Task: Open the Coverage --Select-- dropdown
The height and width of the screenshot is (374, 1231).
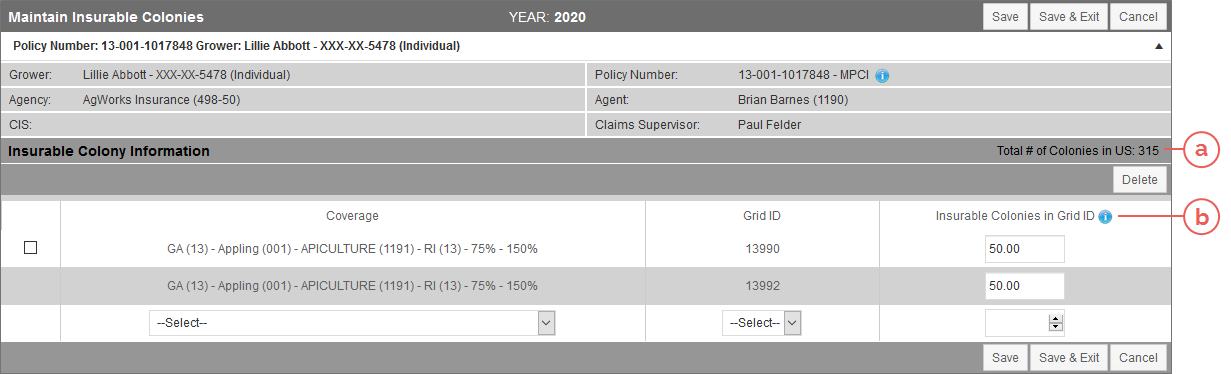Action: pyautogui.click(x=352, y=323)
